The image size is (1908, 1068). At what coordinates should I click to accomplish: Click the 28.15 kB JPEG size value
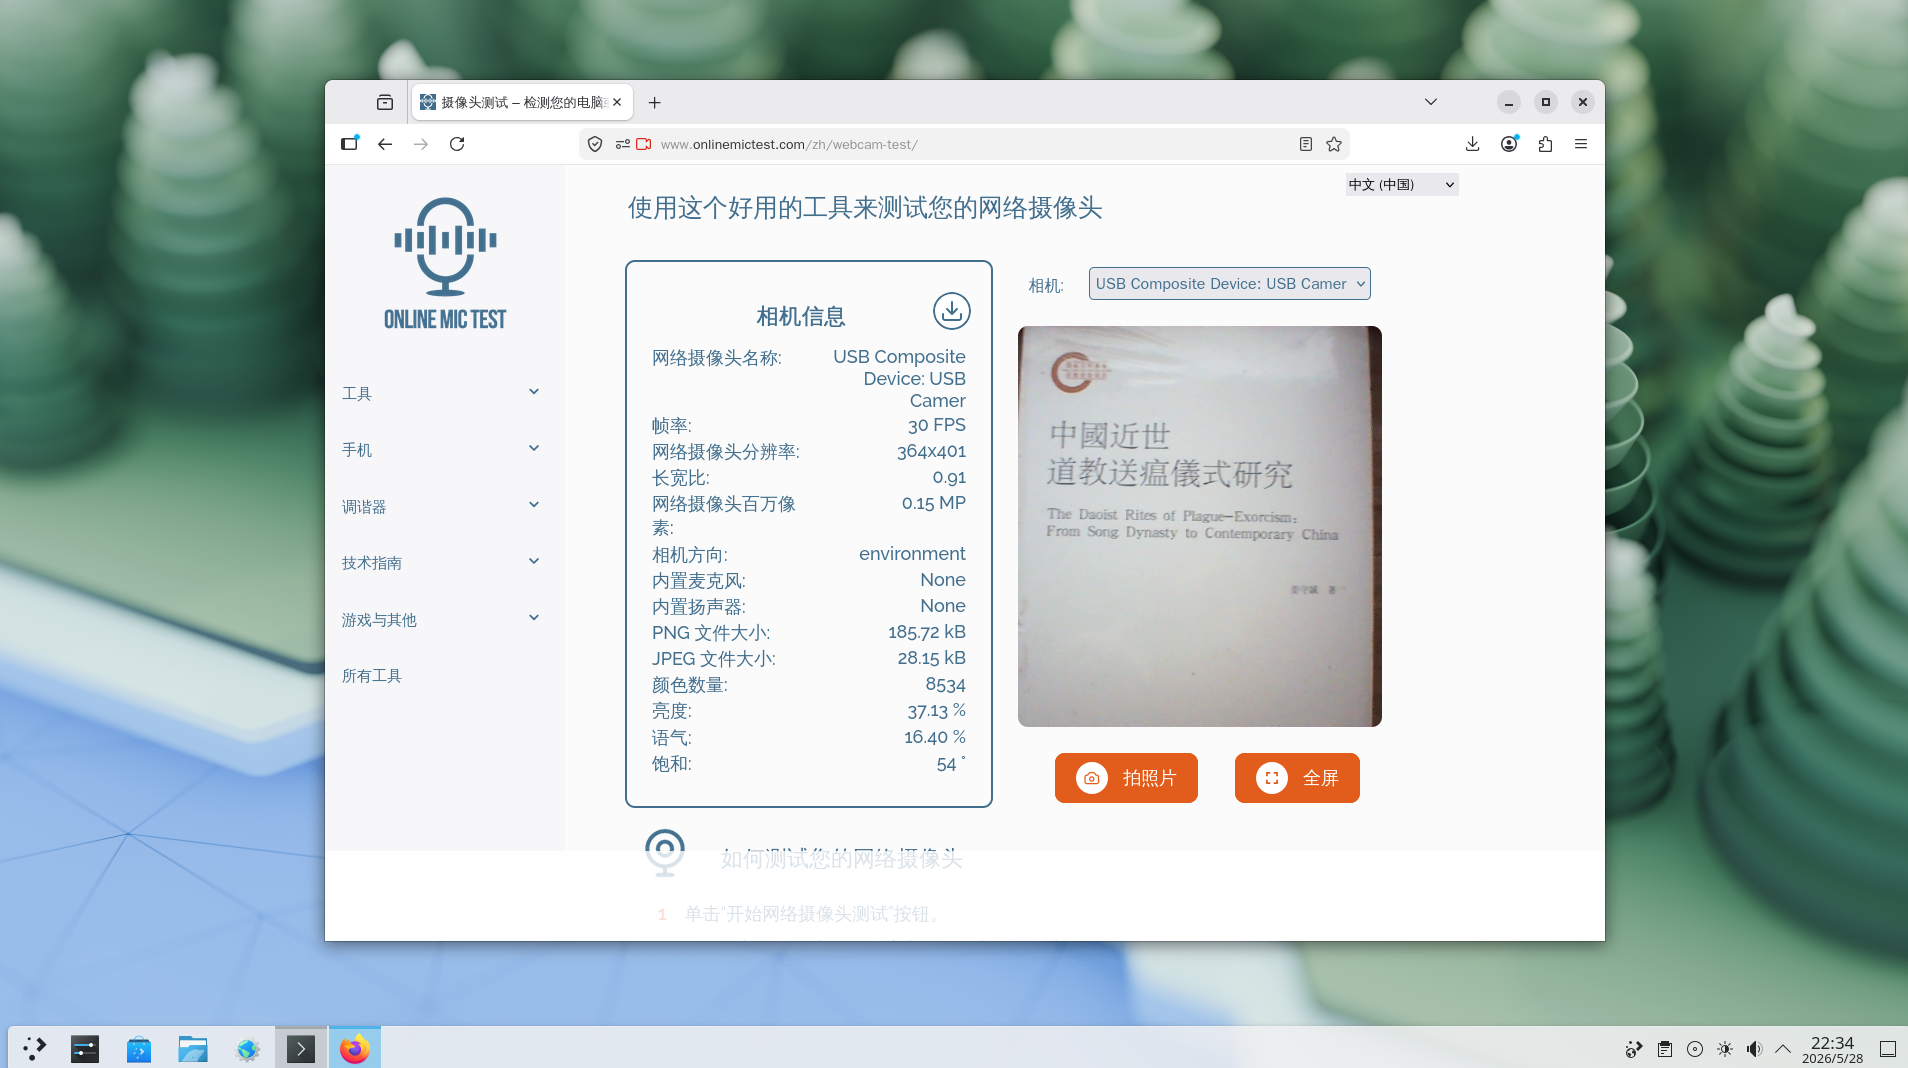(x=932, y=658)
